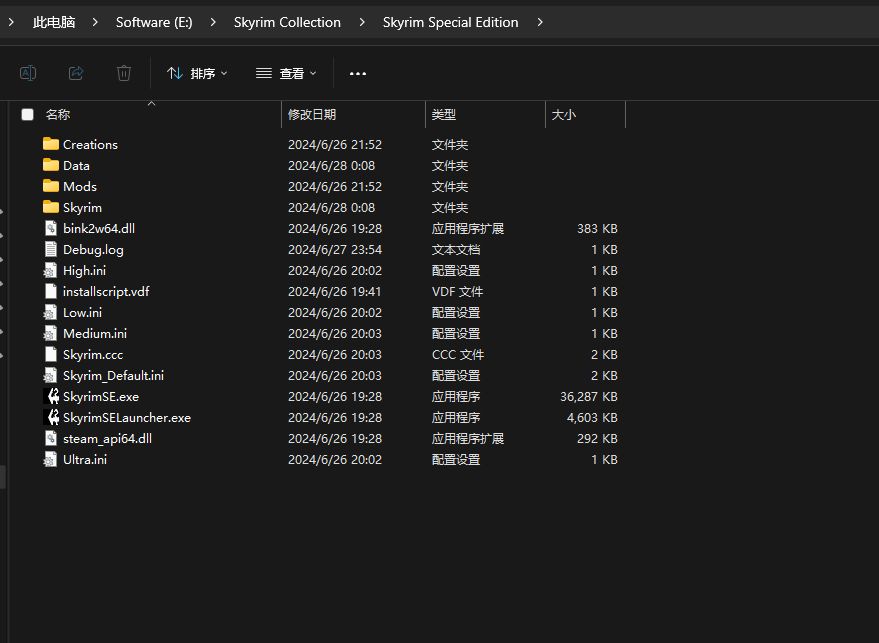Sort by the 类型 column header
Screen dimensions: 879x643
pos(443,115)
